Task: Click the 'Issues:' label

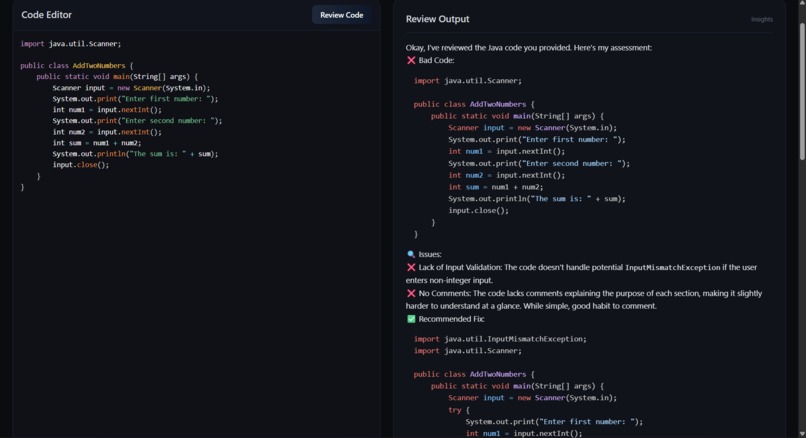Action: point(430,254)
